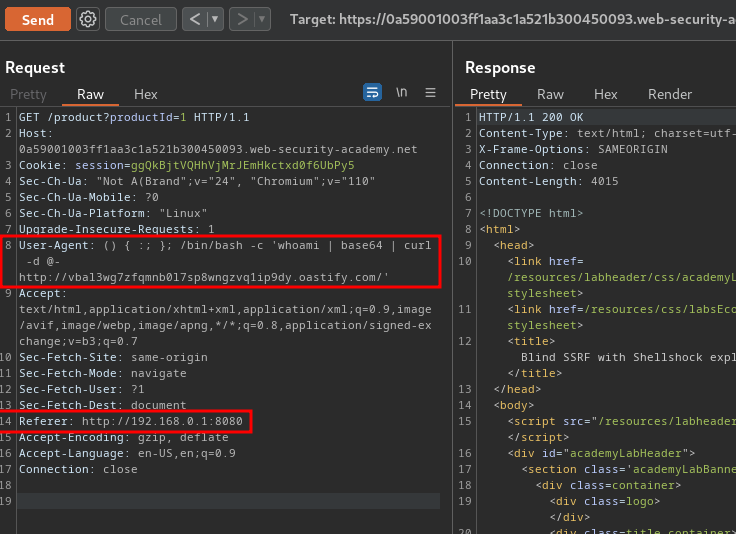Open the Request Hex tab

[x=146, y=94]
